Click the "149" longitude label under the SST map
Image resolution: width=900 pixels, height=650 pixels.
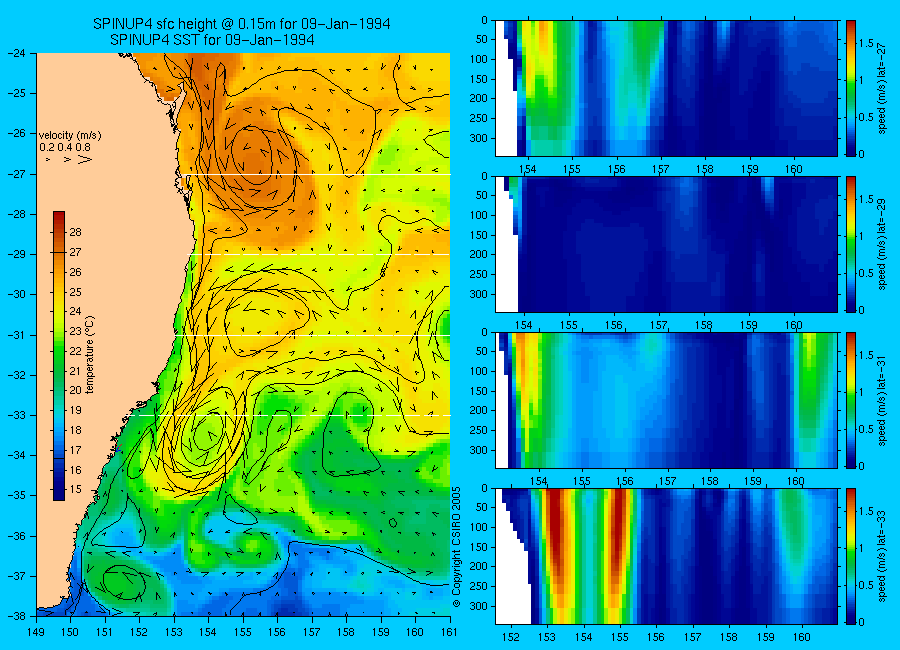pos(36,632)
